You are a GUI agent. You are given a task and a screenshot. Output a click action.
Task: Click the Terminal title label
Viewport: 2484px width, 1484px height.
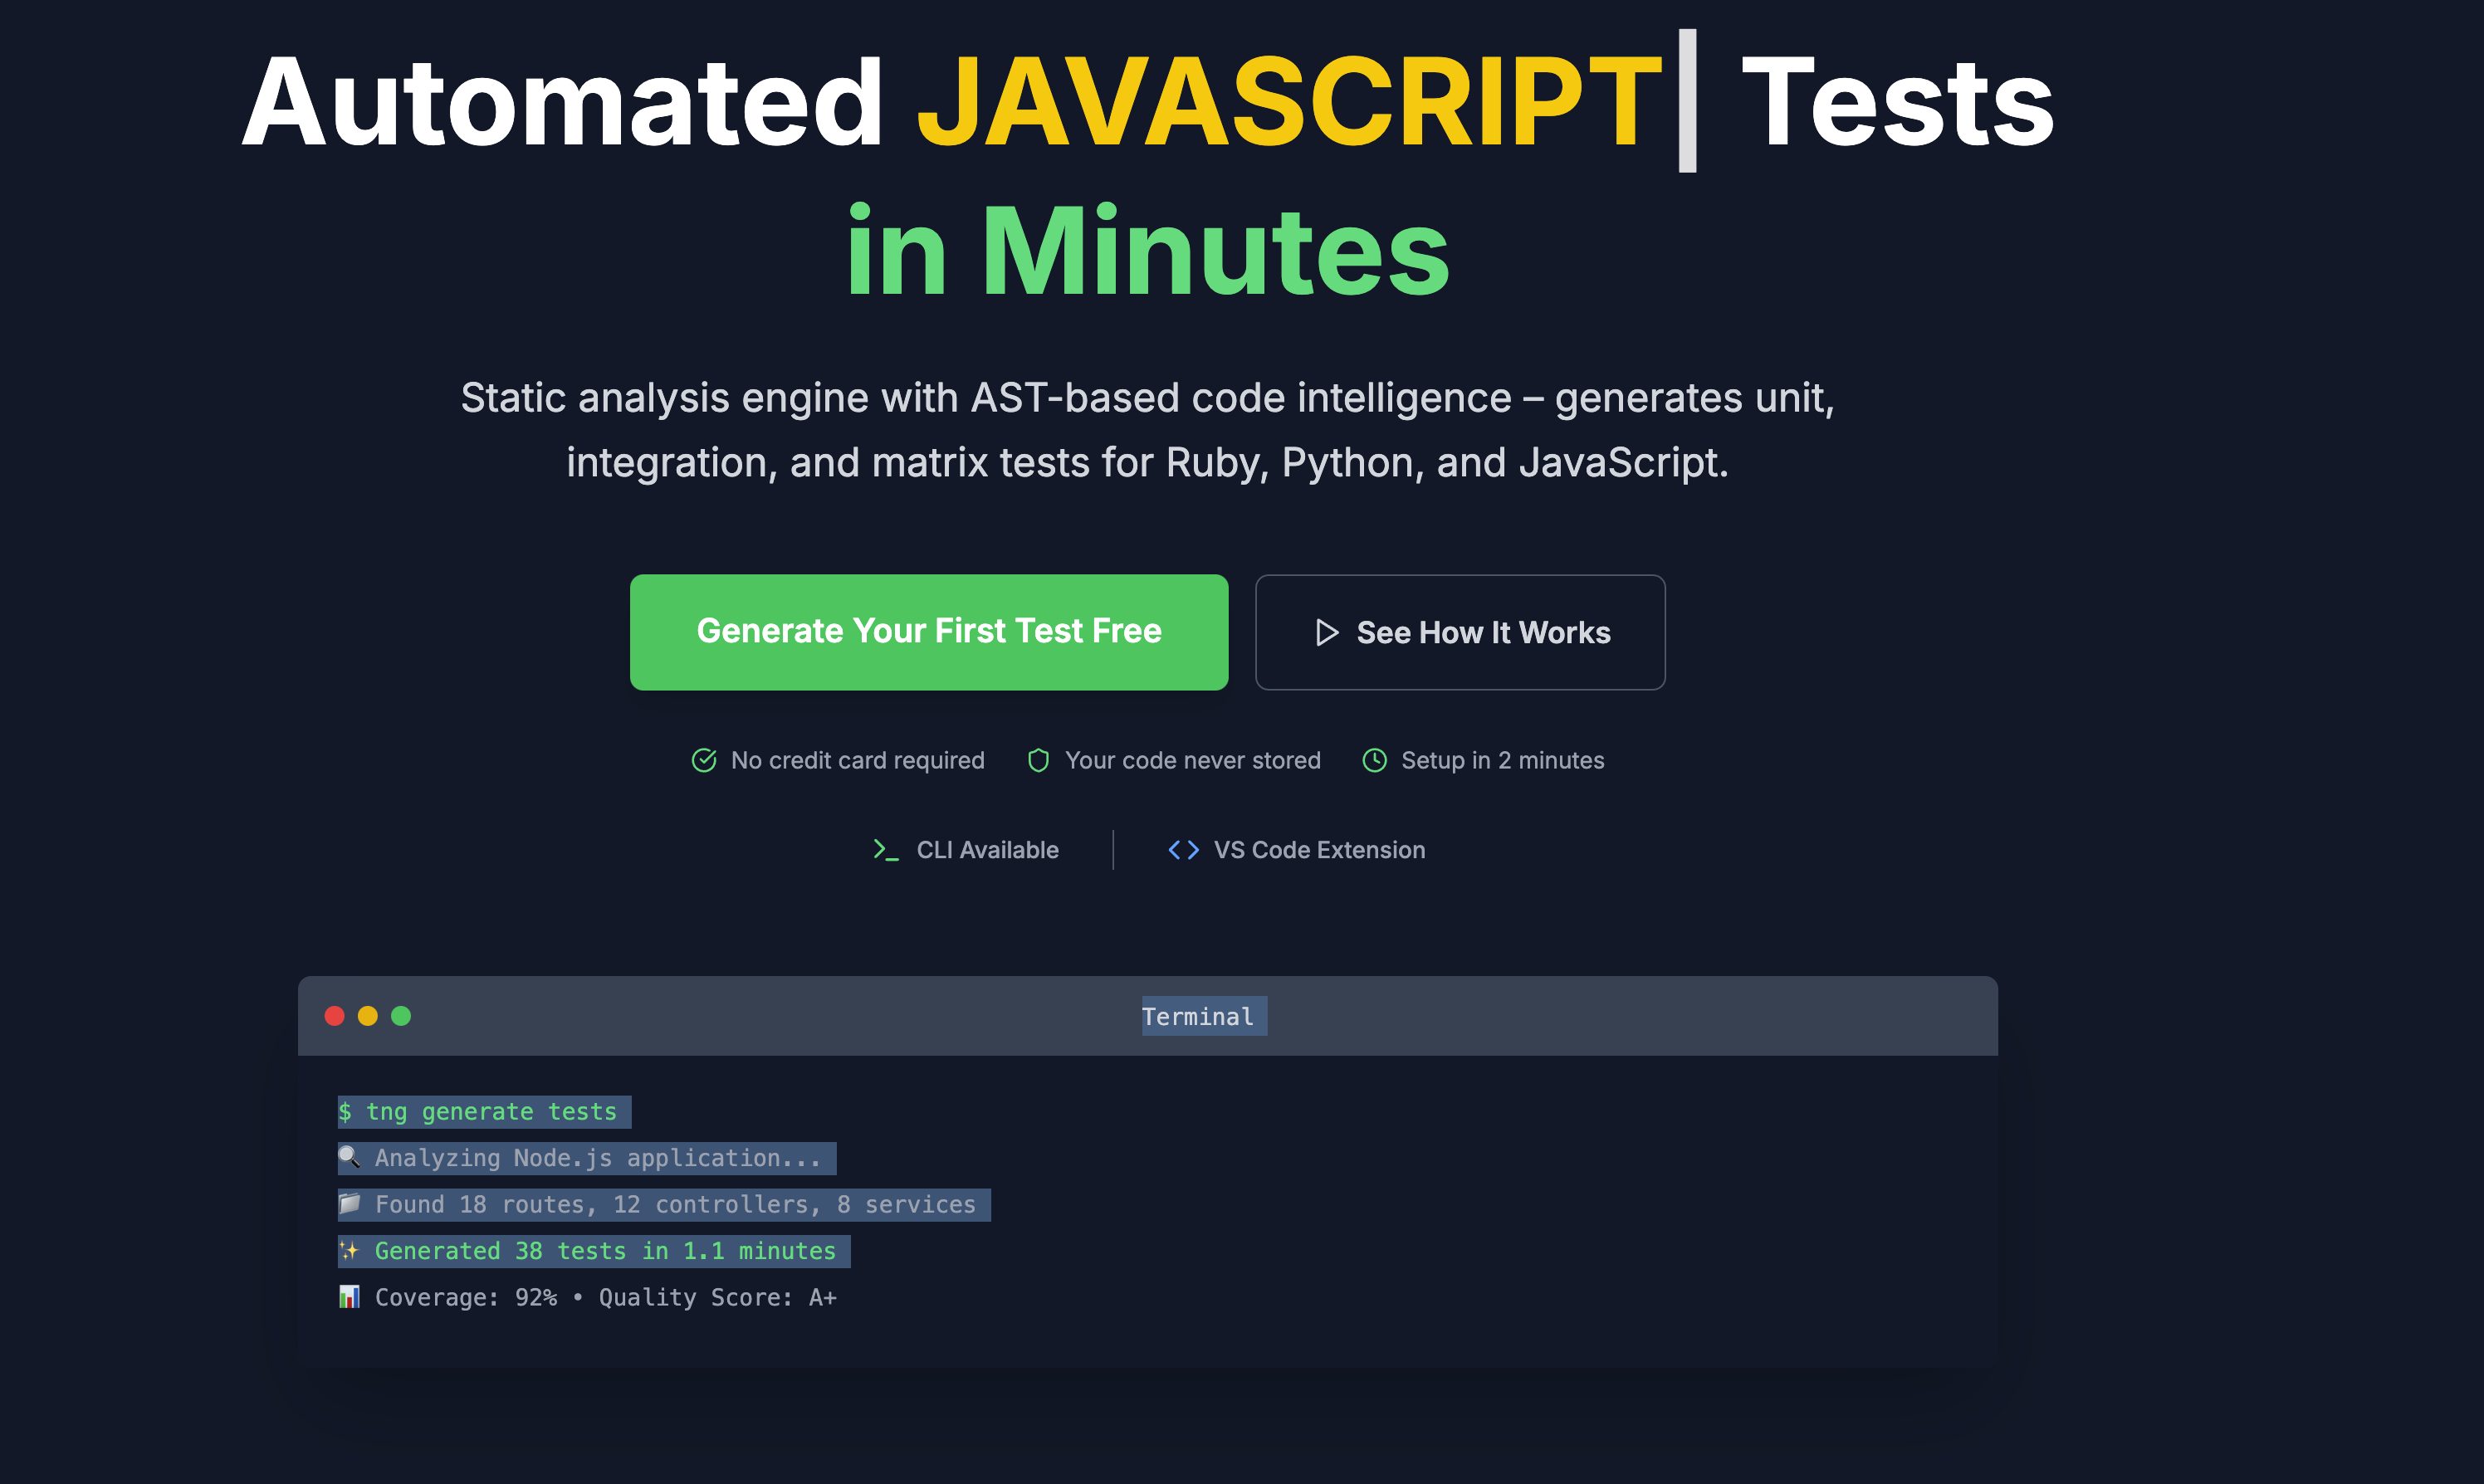tap(1198, 1016)
